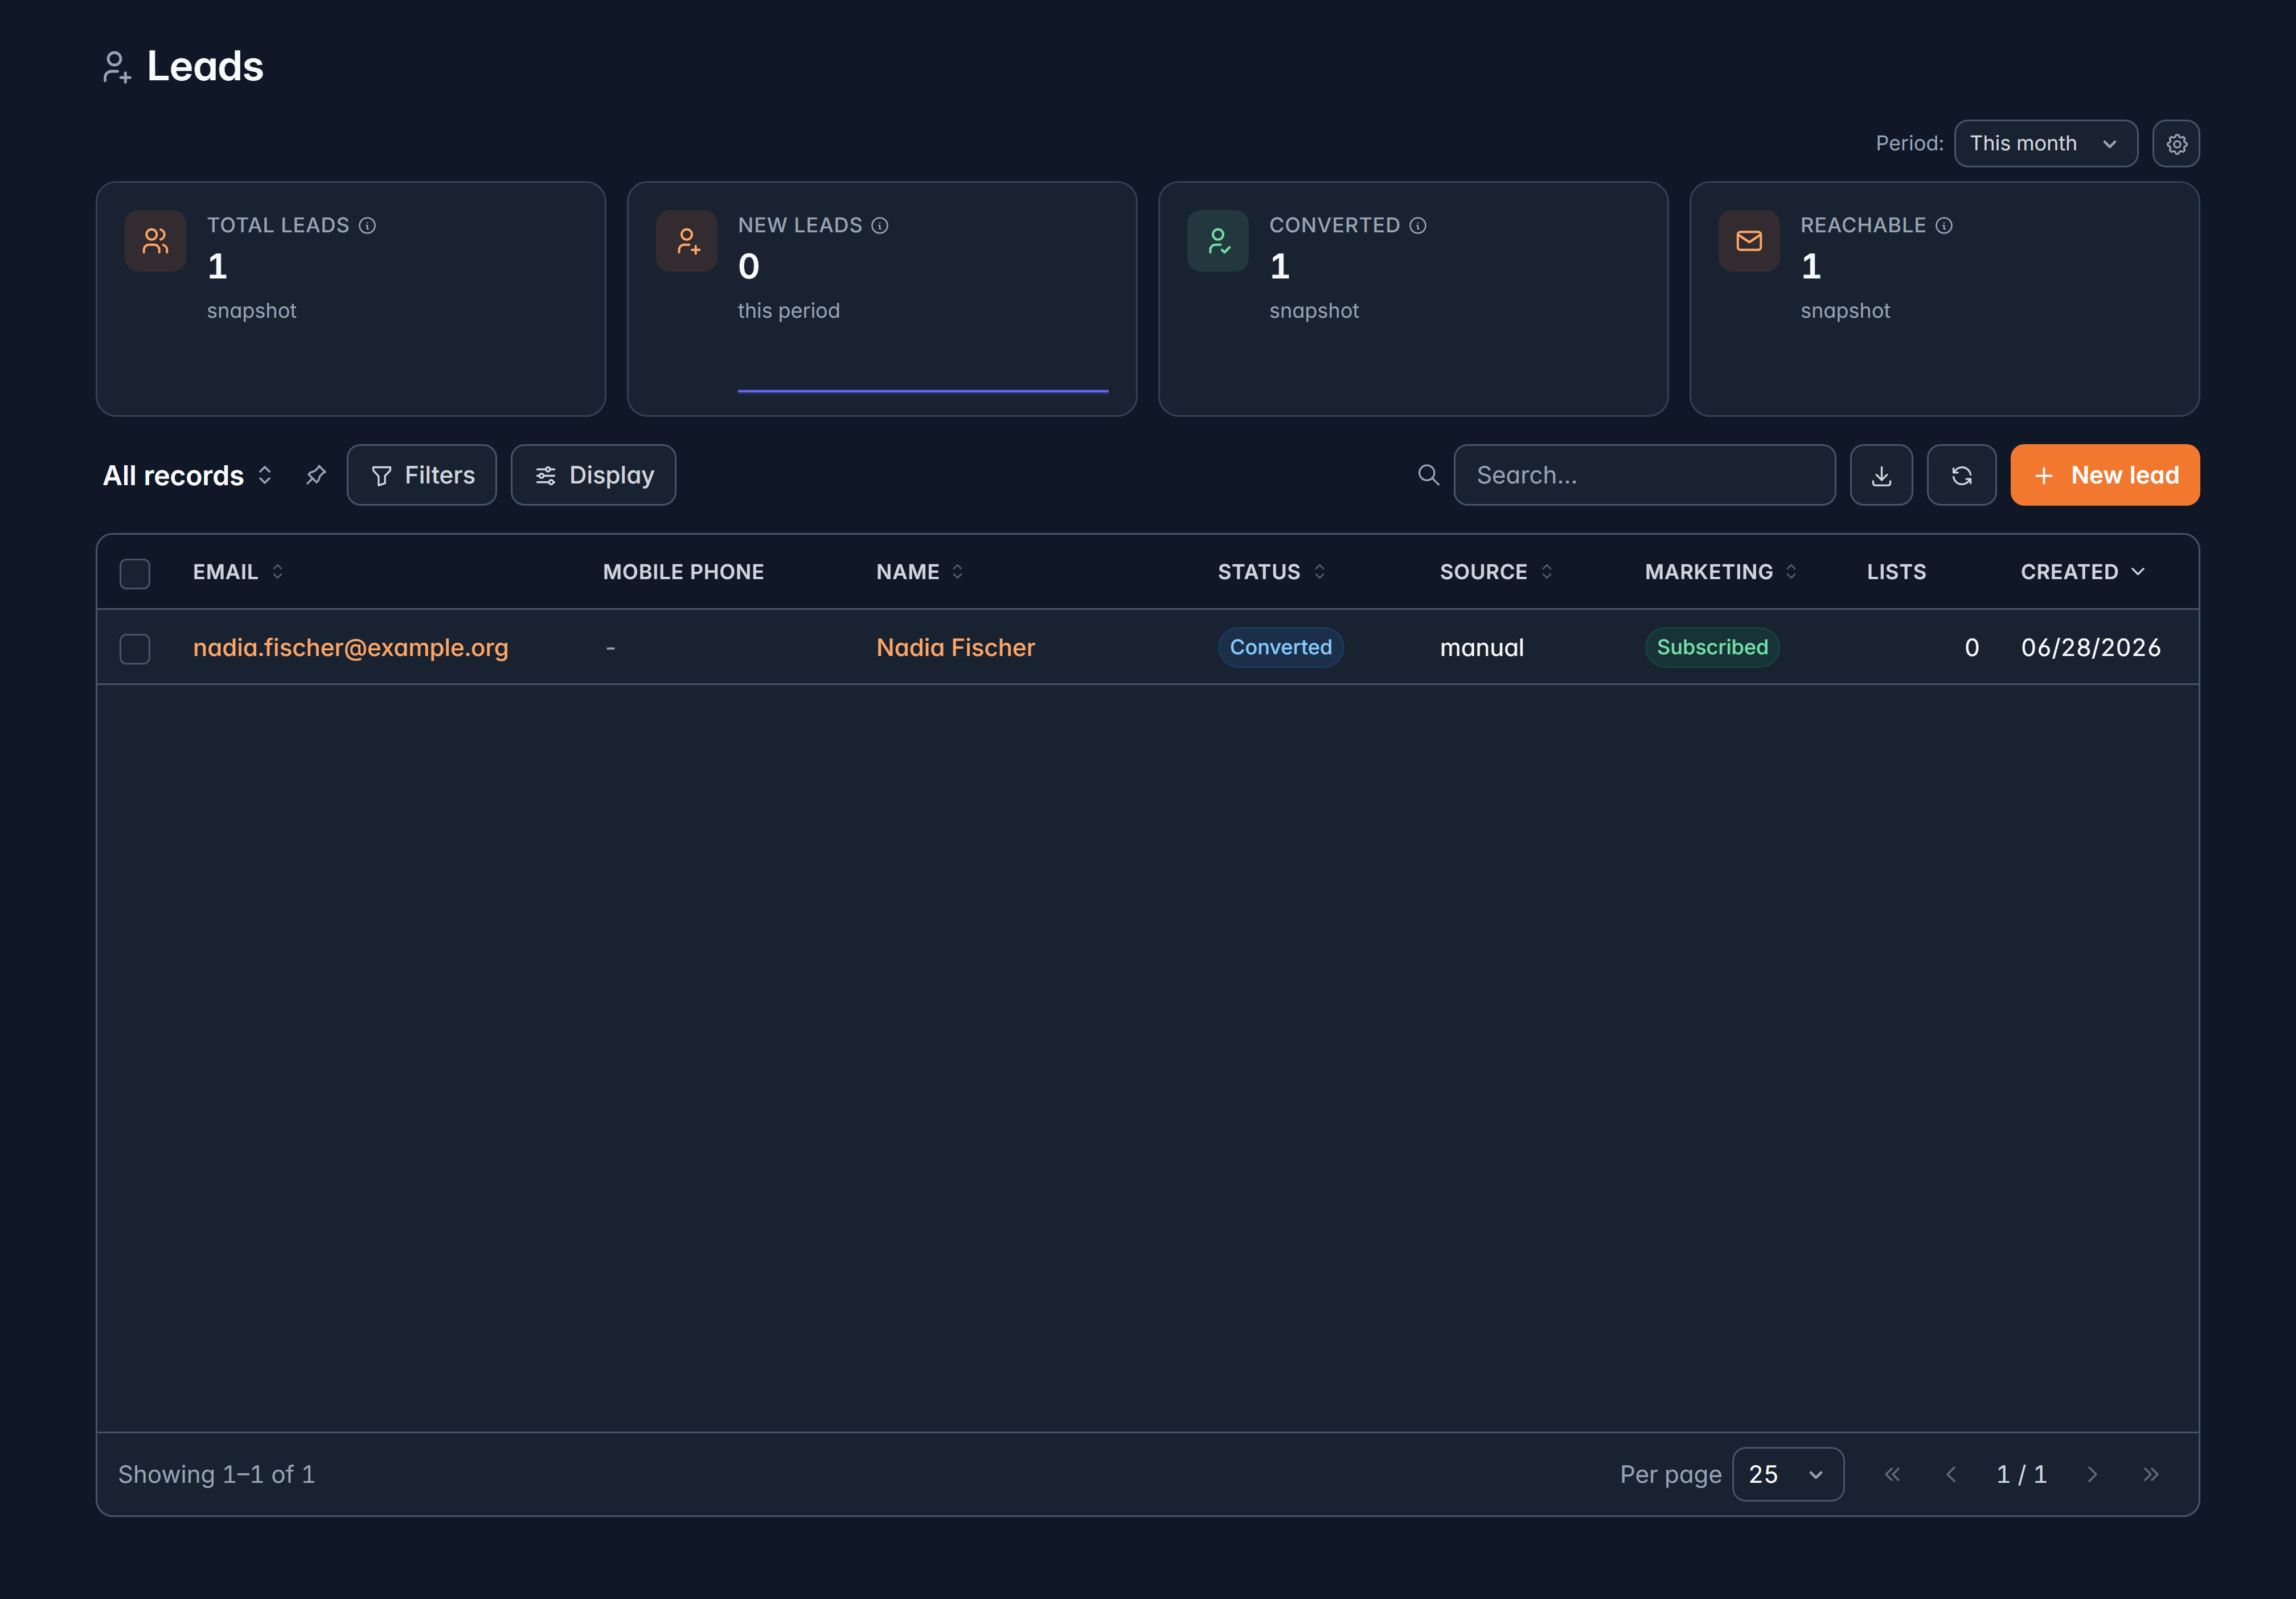Screen dimensions: 2296x1599
Task: Open the Per page dropdown set to 25
Action: 1788,1474
